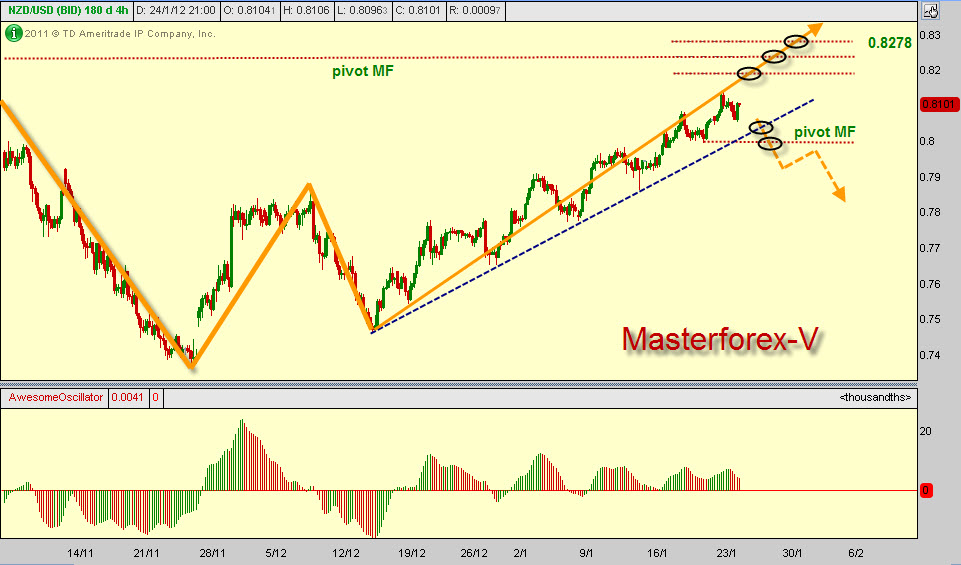Click the chart cursor icon top-right

click(x=930, y=12)
